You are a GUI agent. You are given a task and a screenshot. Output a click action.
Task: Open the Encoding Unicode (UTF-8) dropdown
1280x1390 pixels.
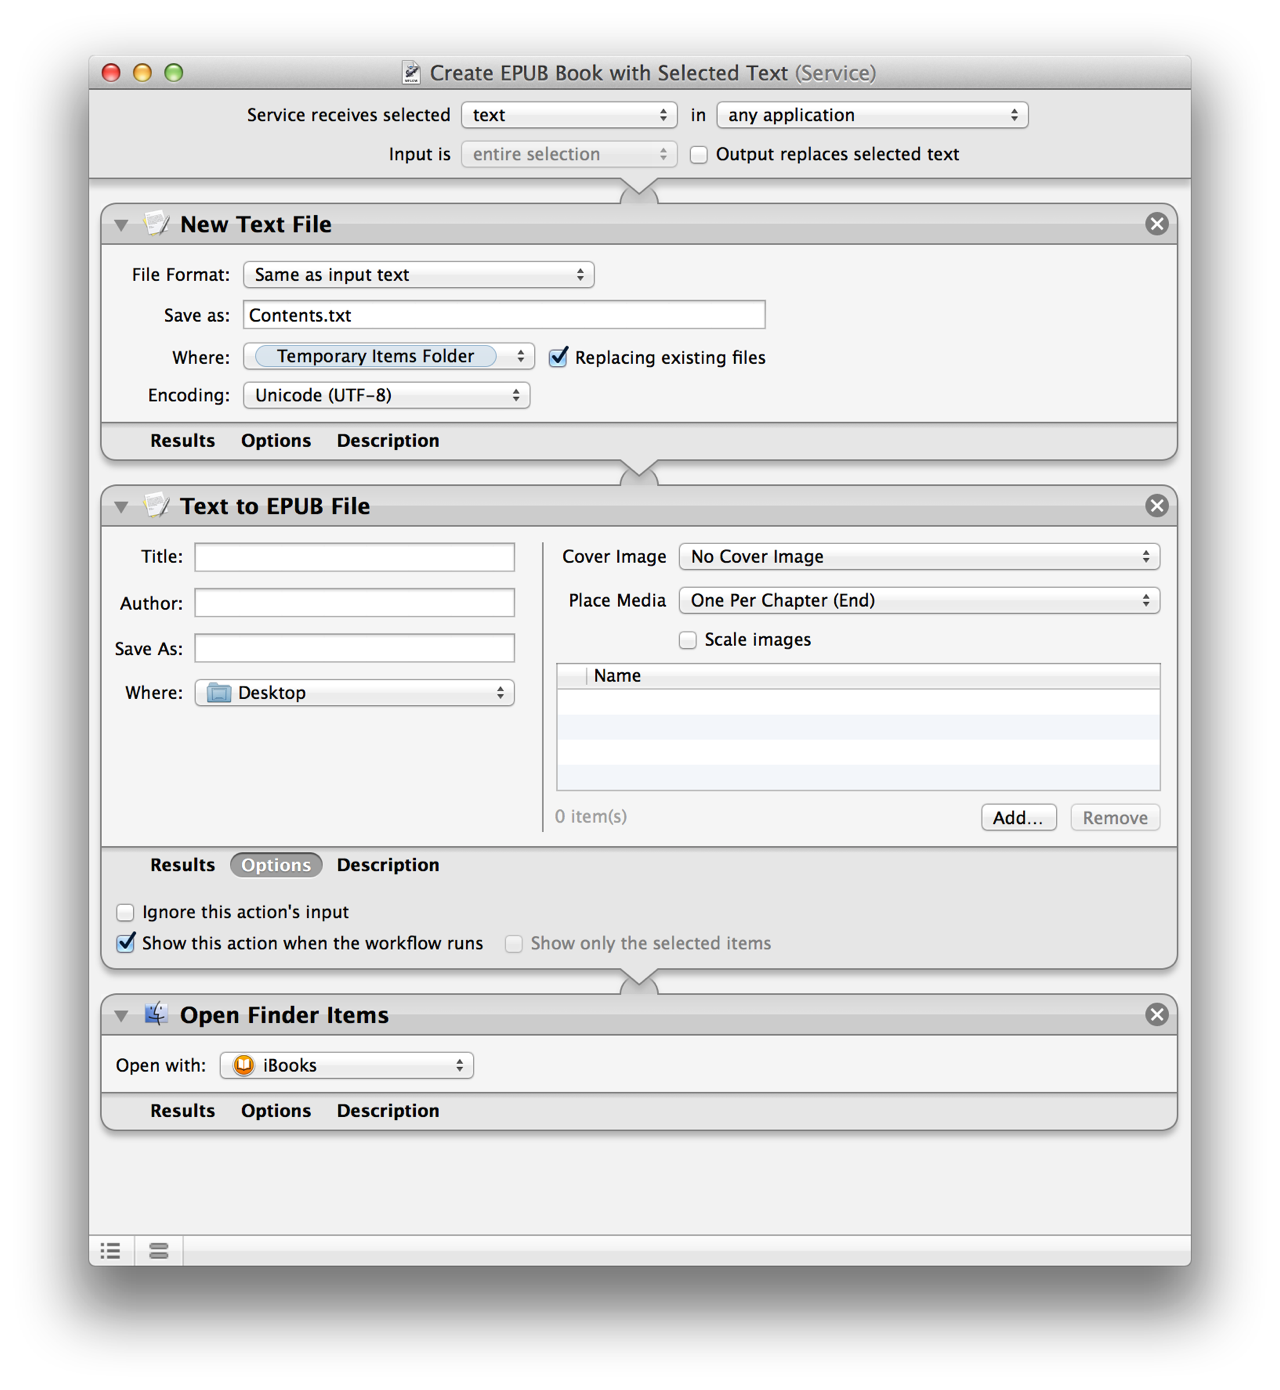(386, 395)
